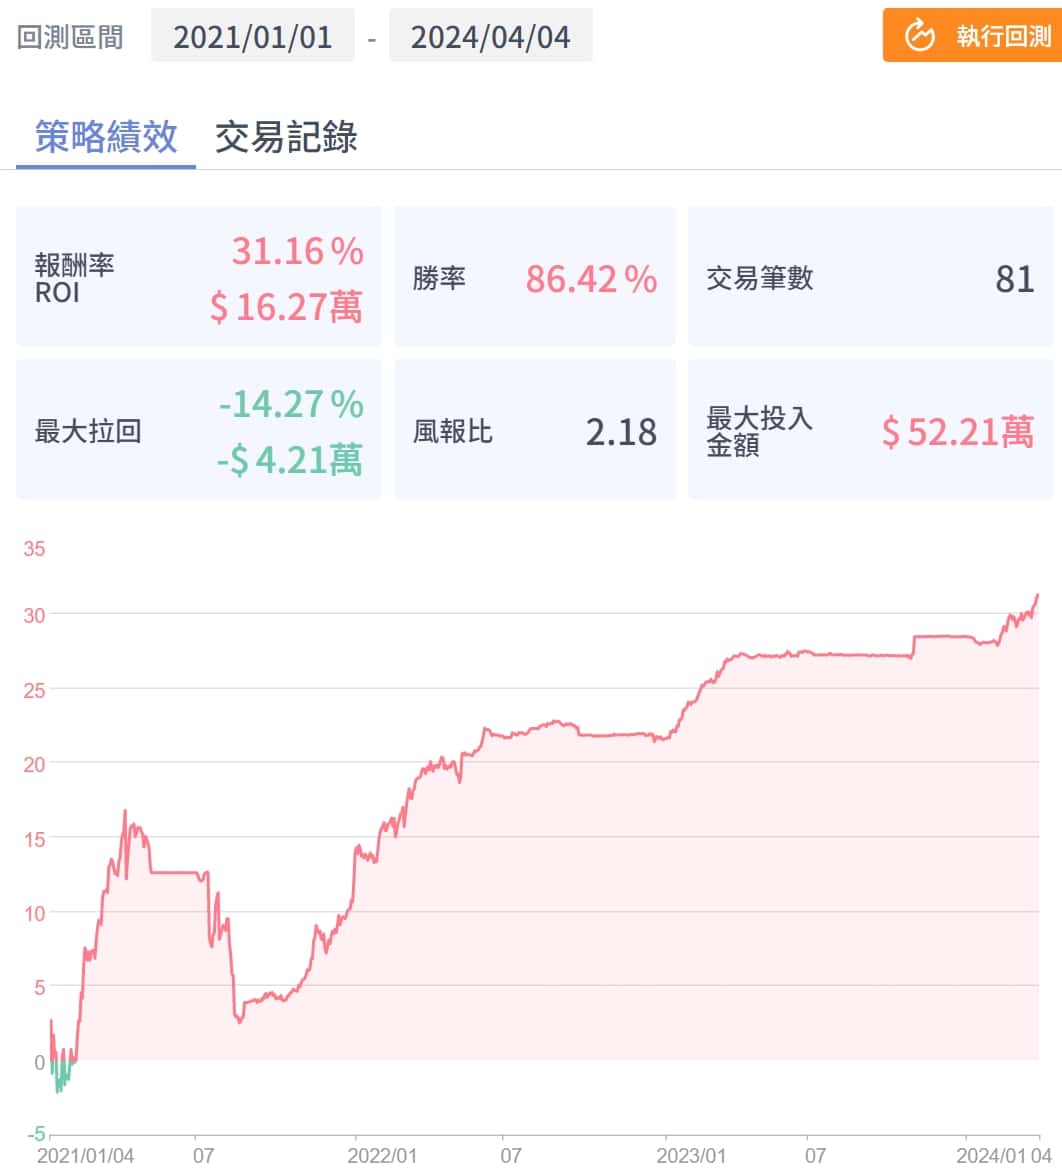Switch to the 交易記錄 tab
The image size is (1062, 1176).
click(x=286, y=137)
